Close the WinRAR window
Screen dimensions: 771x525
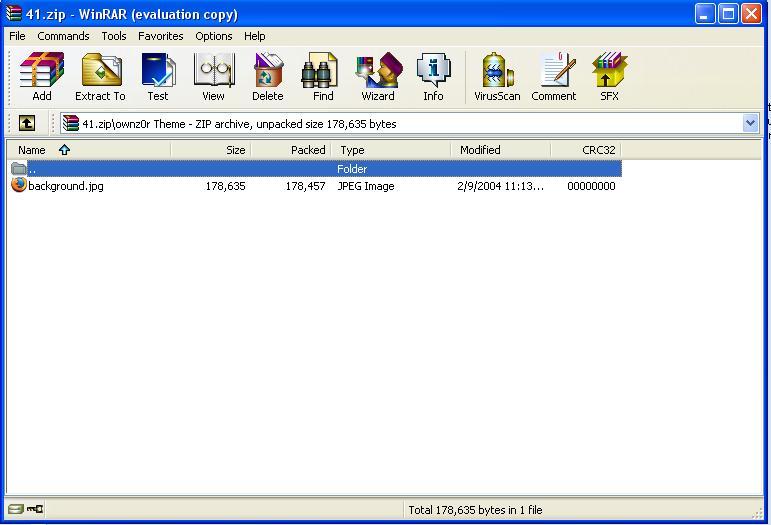(751, 14)
